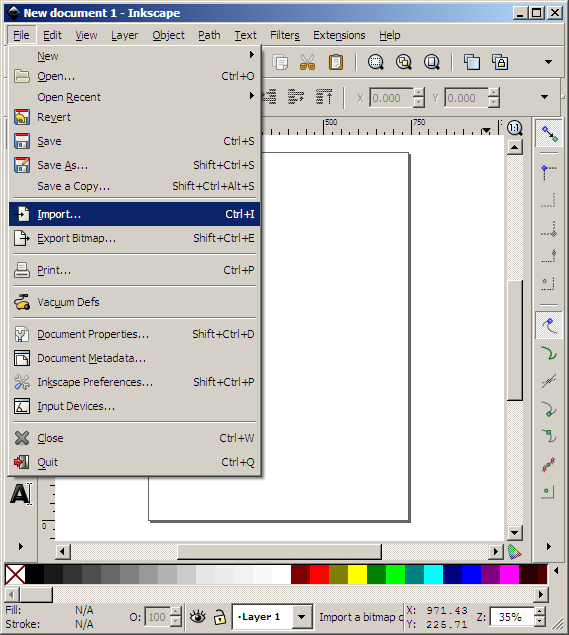Toggle Layer 1 visibility eye icon
This screenshot has width=569, height=635.
[x=198, y=617]
